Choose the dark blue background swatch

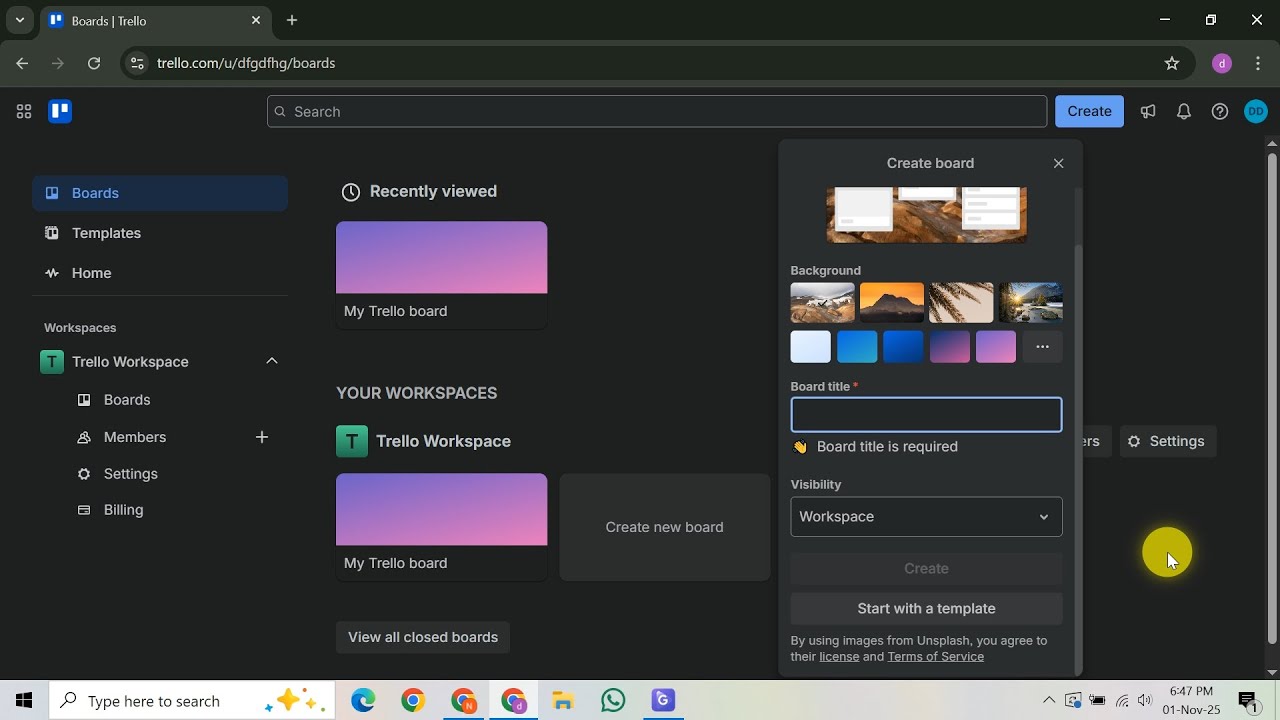(x=903, y=347)
